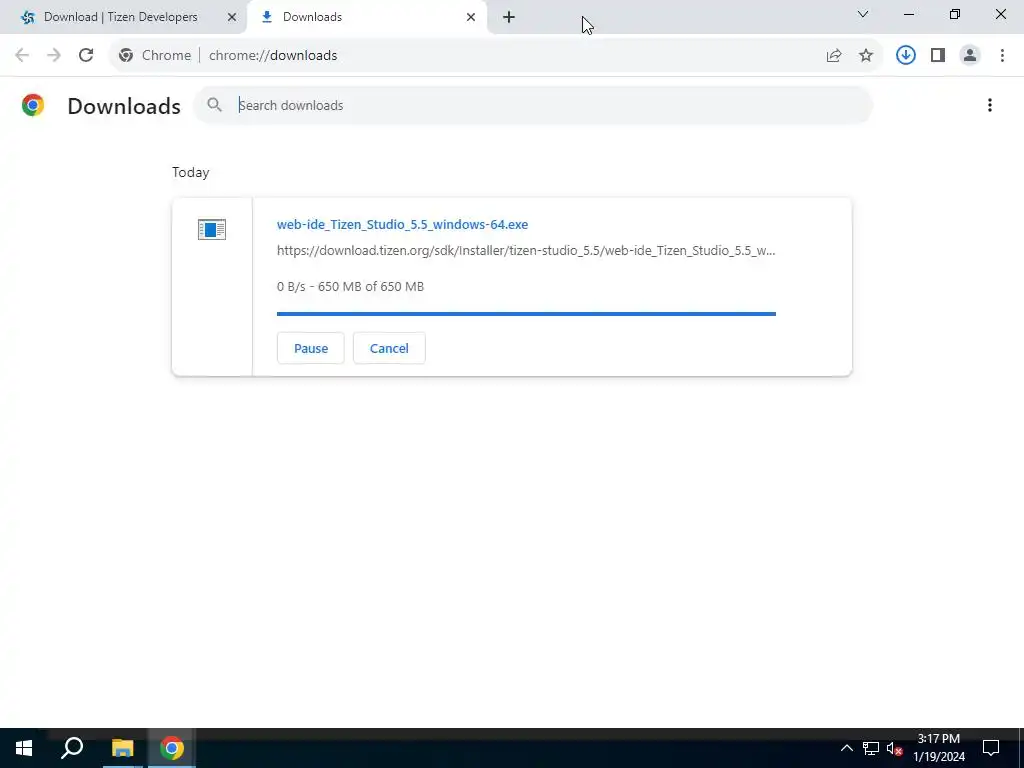This screenshot has width=1024, height=768.
Task: Open the Downloads page more actions menu
Action: (x=990, y=105)
